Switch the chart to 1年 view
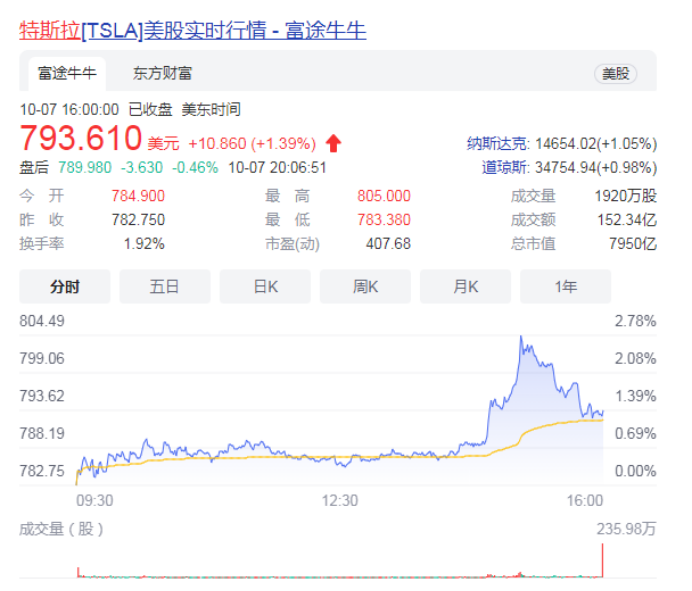This screenshot has width=692, height=591. pos(565,287)
